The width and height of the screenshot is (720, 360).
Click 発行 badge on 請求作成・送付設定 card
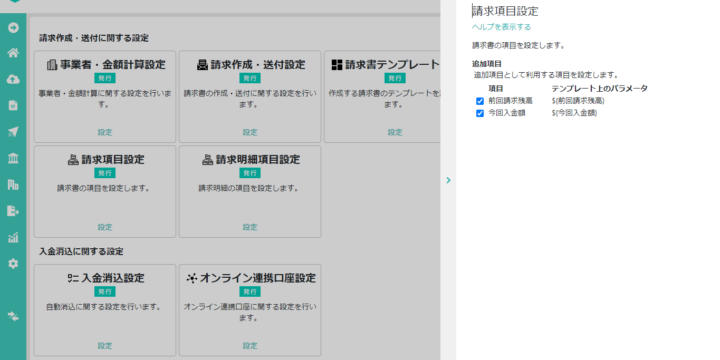tap(250, 78)
